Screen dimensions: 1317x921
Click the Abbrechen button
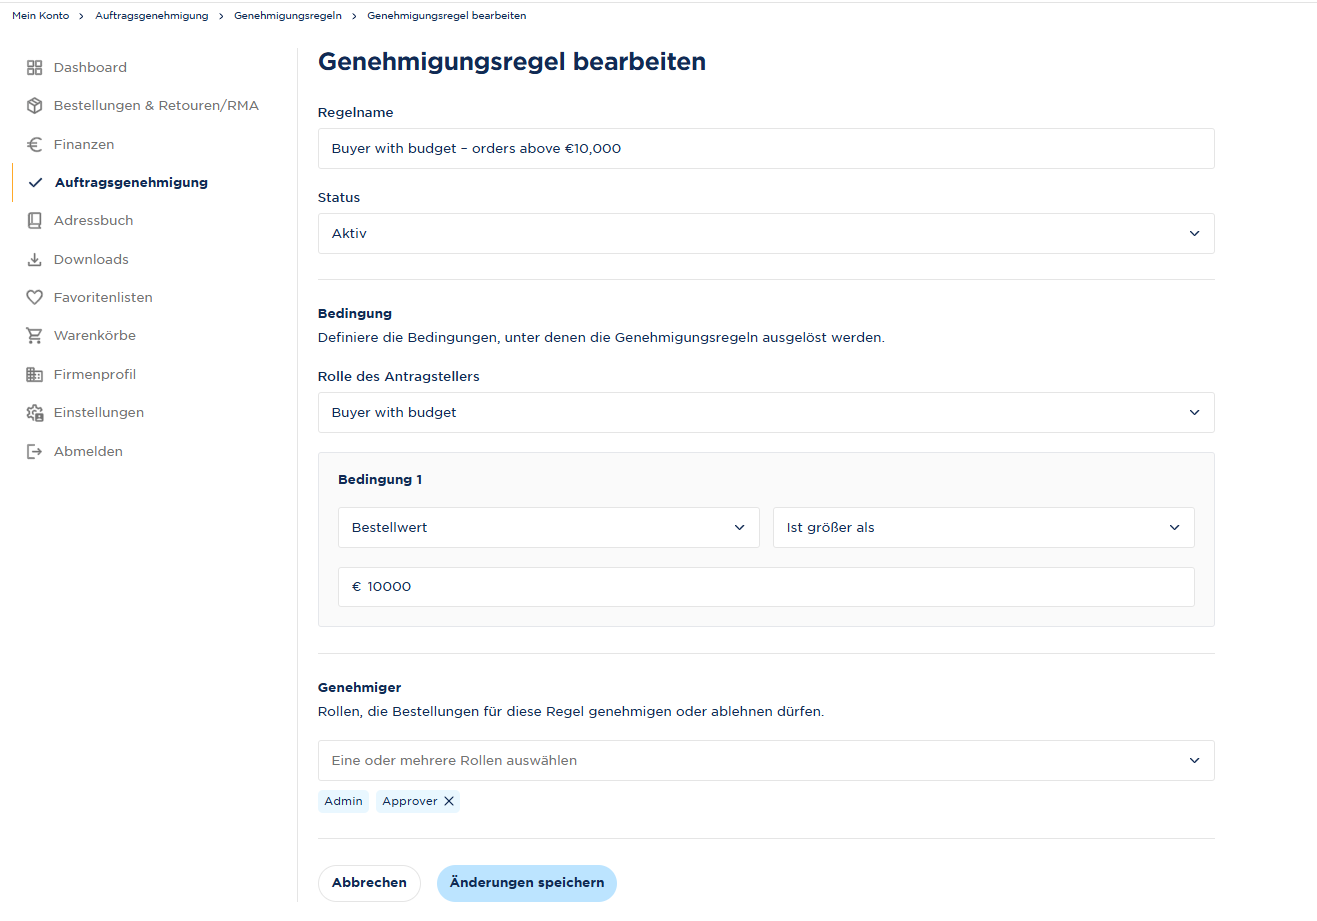pos(369,883)
